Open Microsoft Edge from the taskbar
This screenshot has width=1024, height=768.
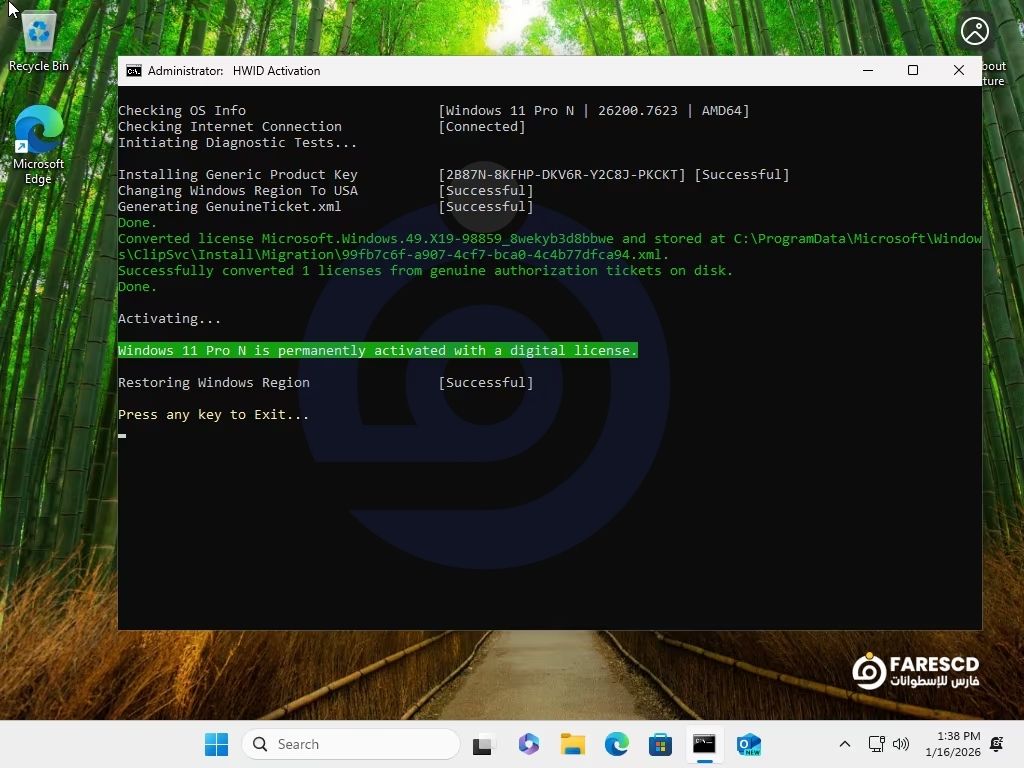click(617, 744)
